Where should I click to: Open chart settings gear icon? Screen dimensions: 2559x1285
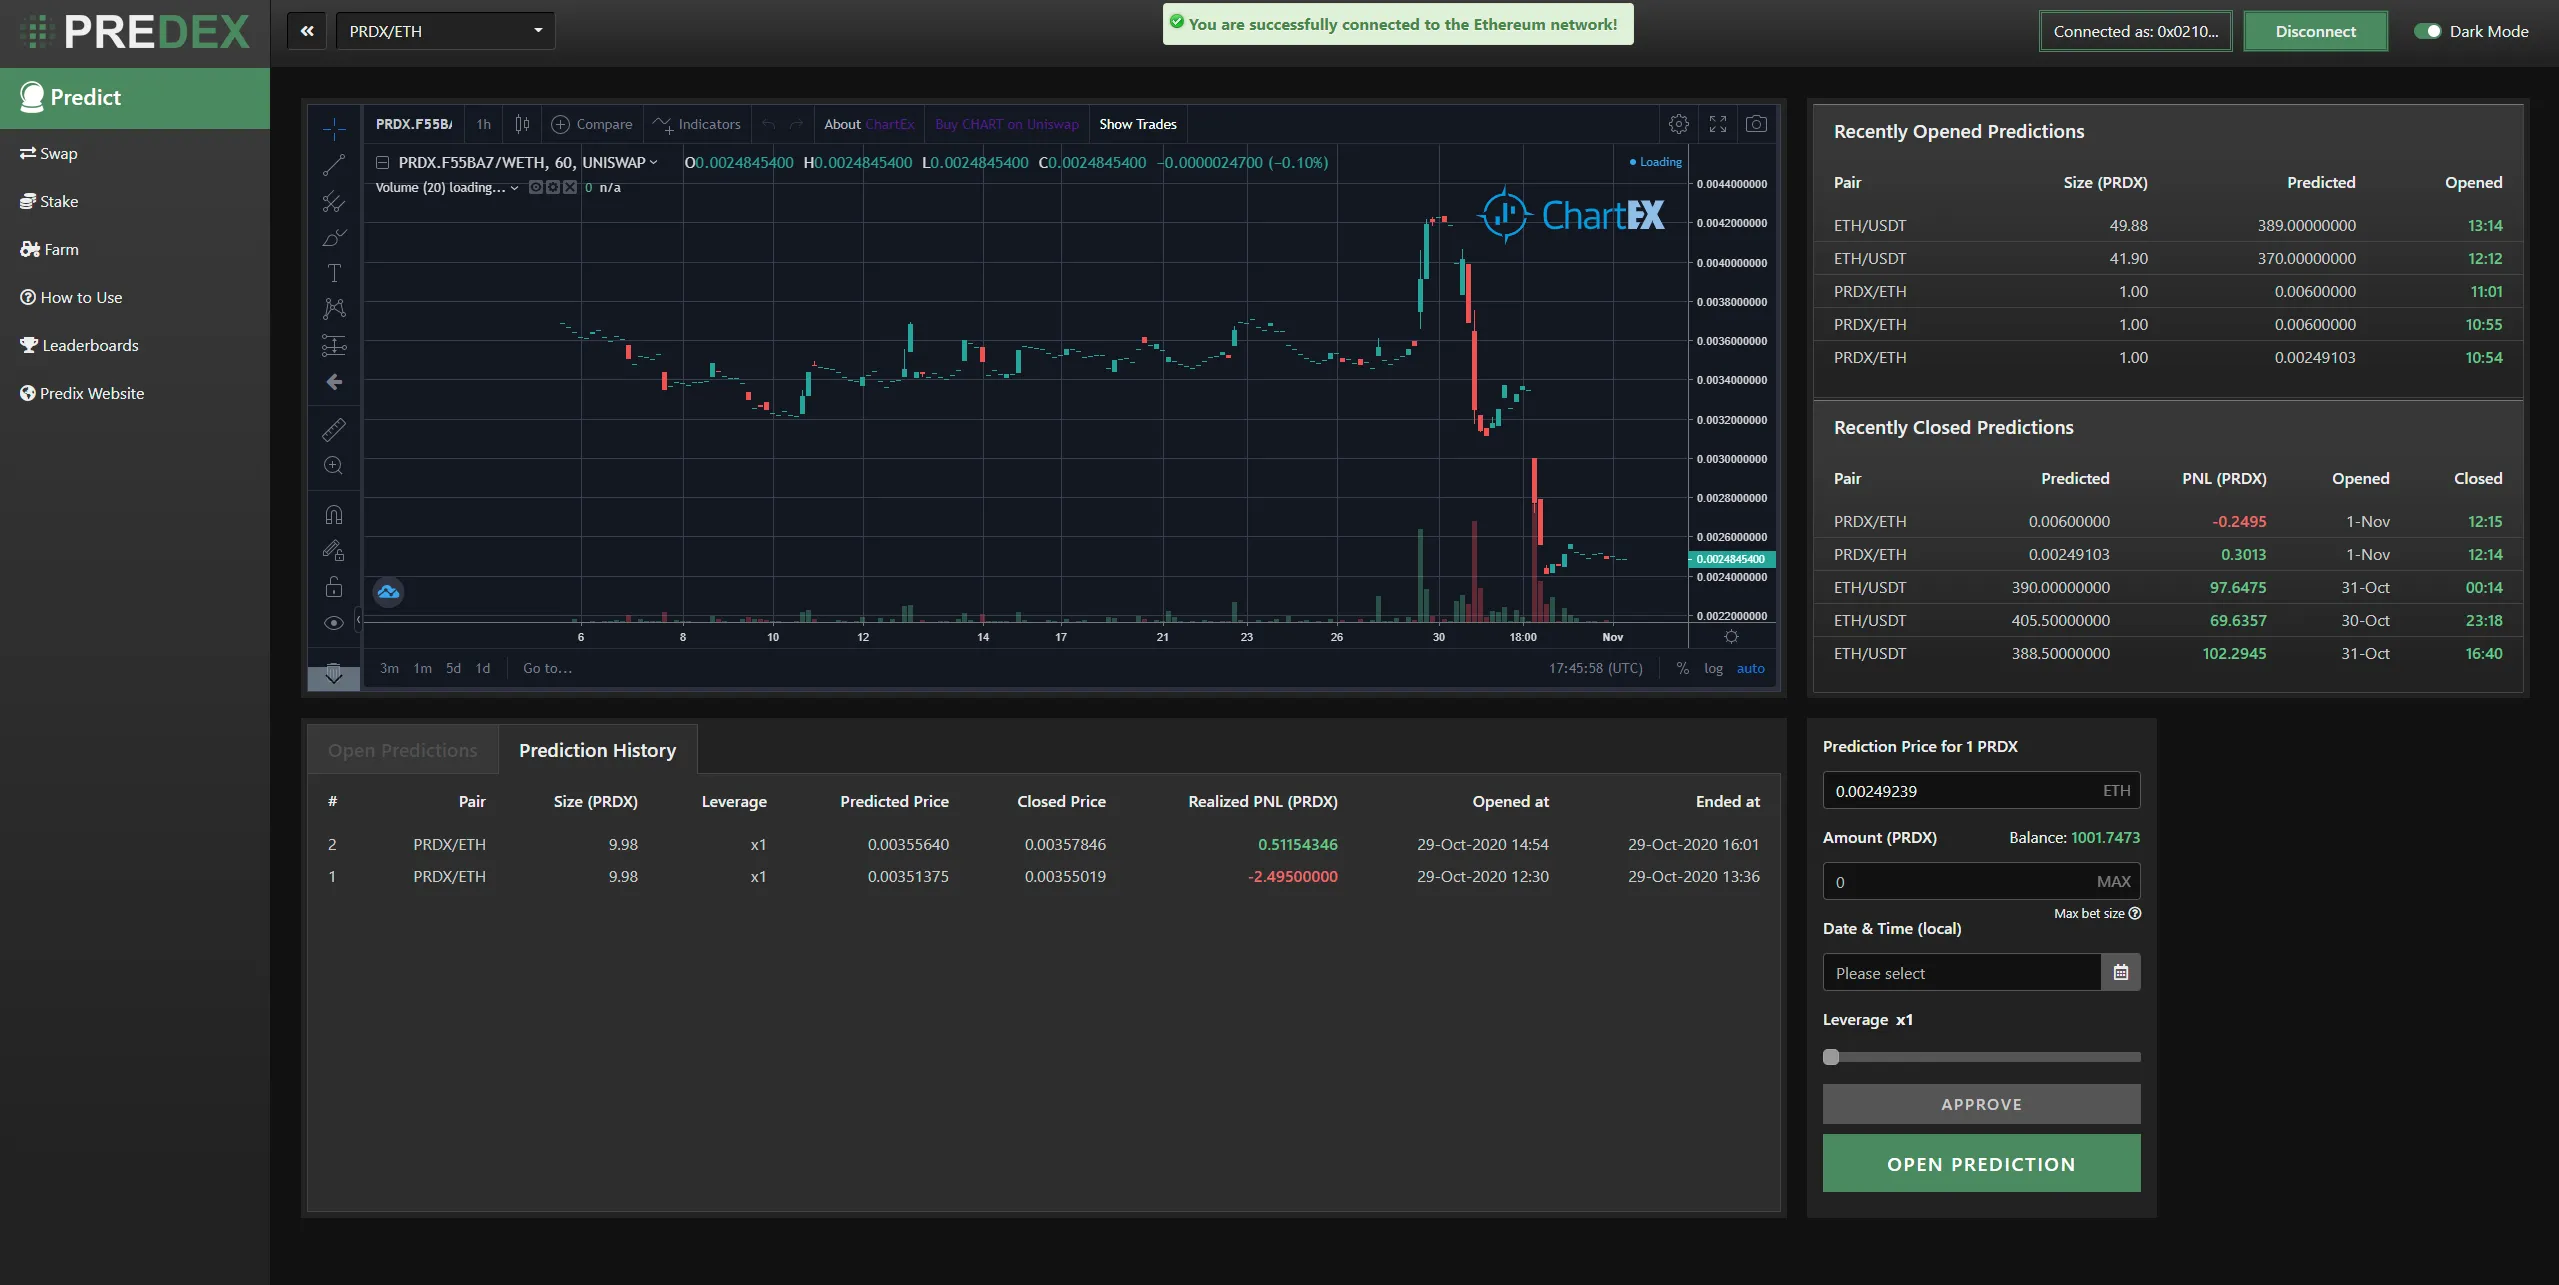click(1678, 124)
